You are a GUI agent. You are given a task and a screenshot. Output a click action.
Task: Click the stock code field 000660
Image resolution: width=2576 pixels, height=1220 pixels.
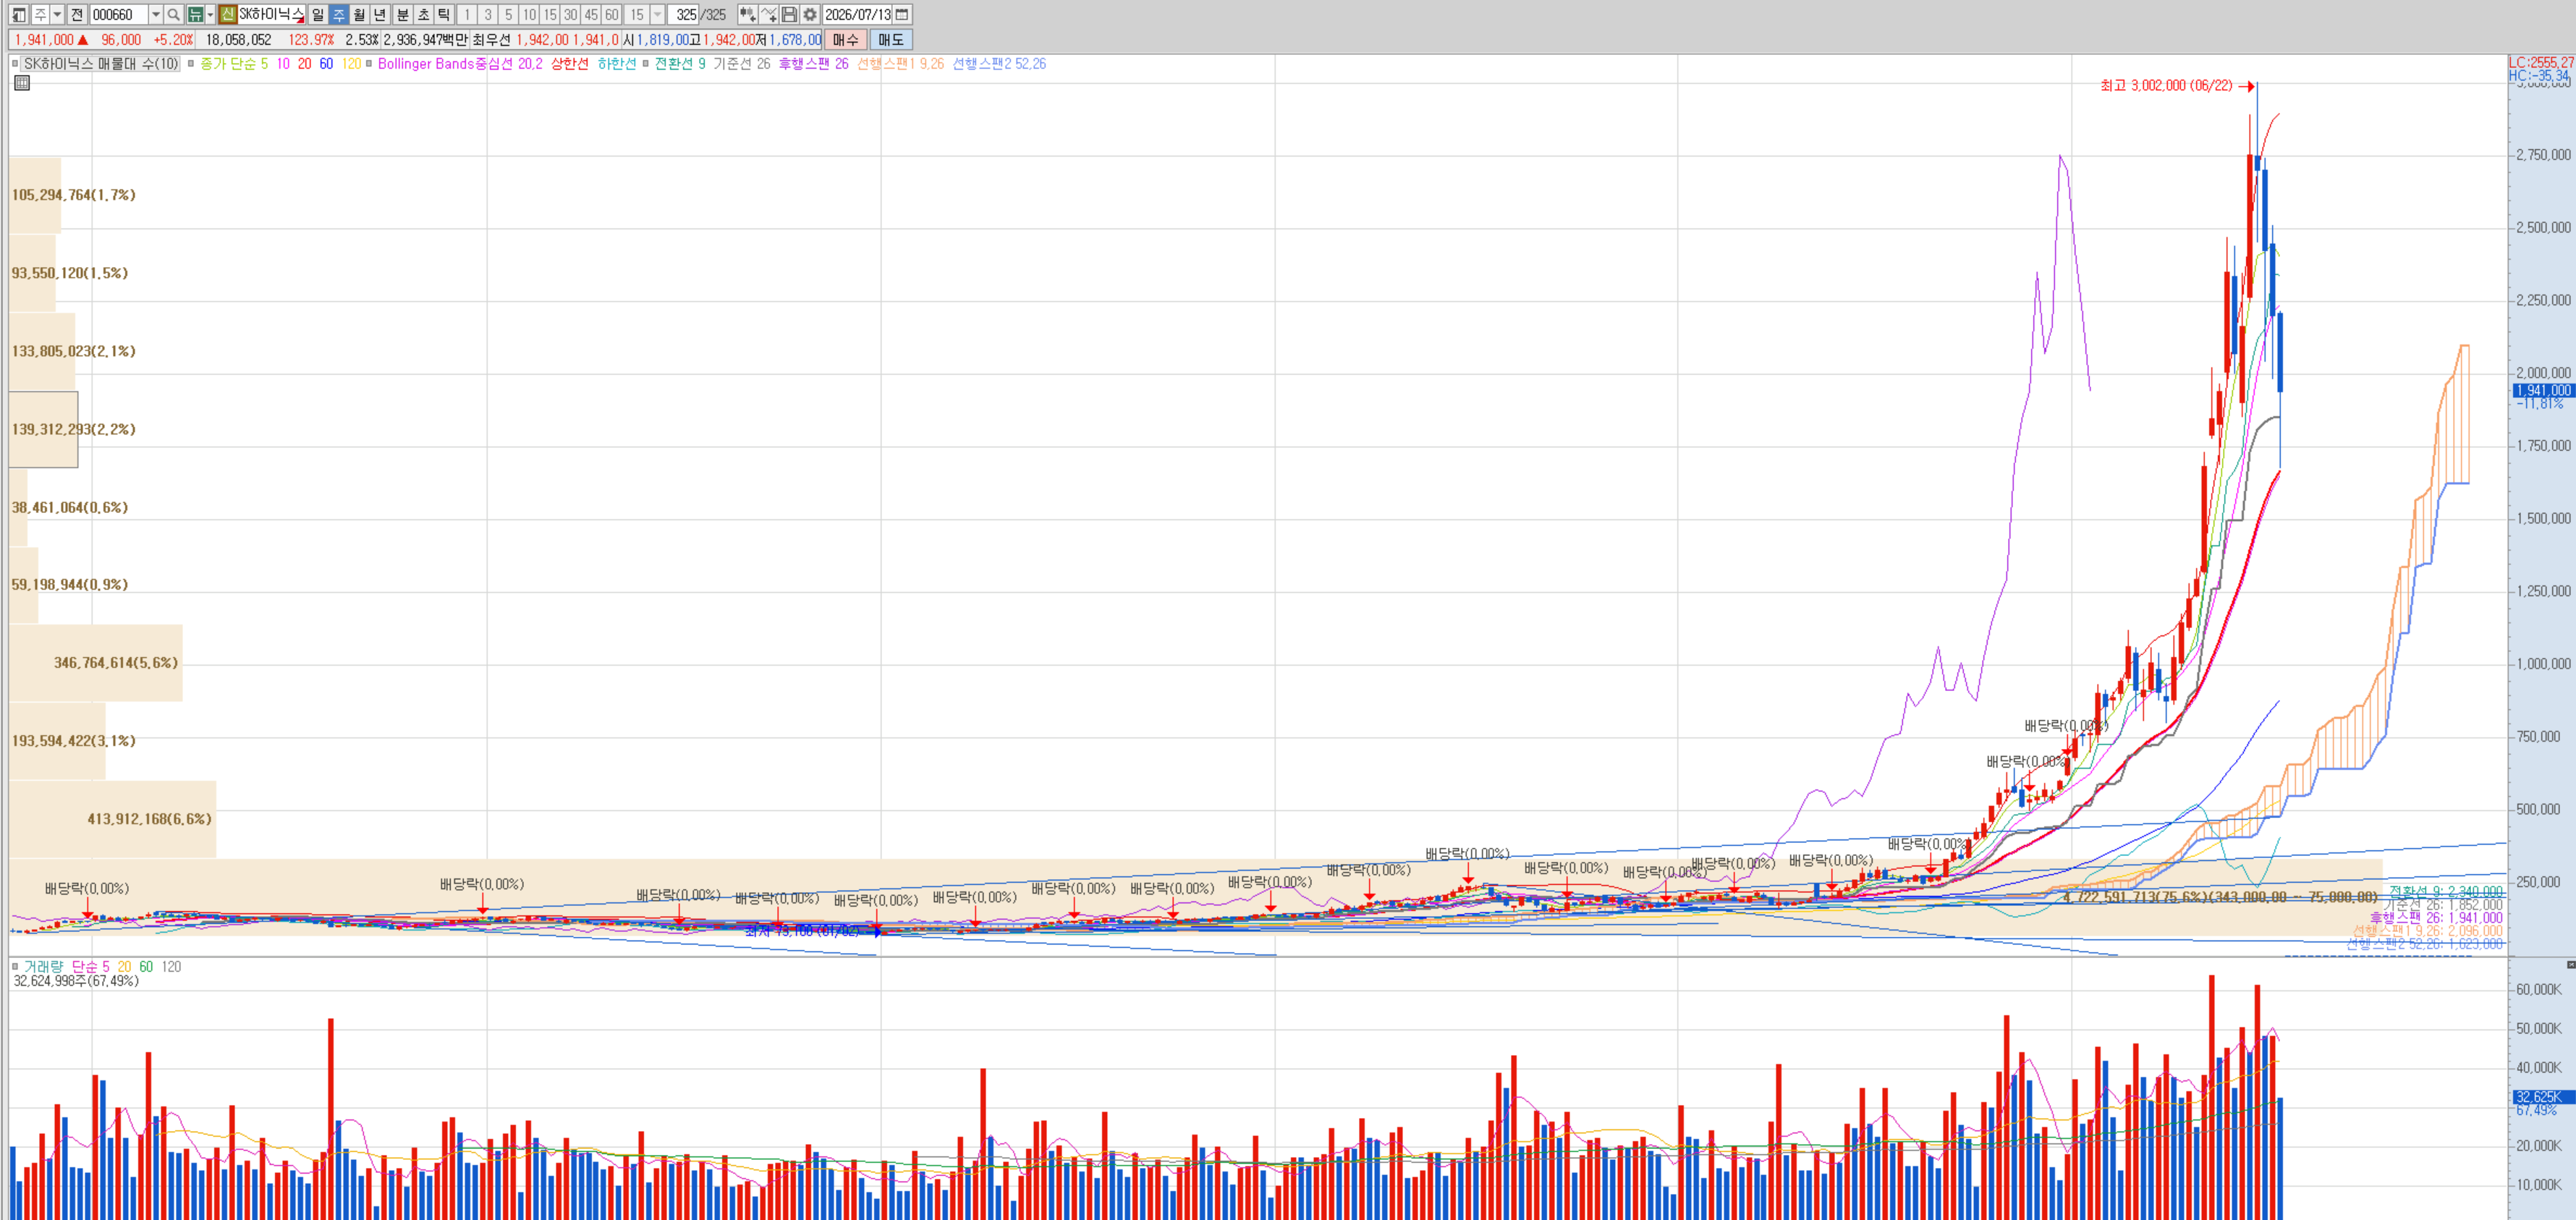pos(119,15)
